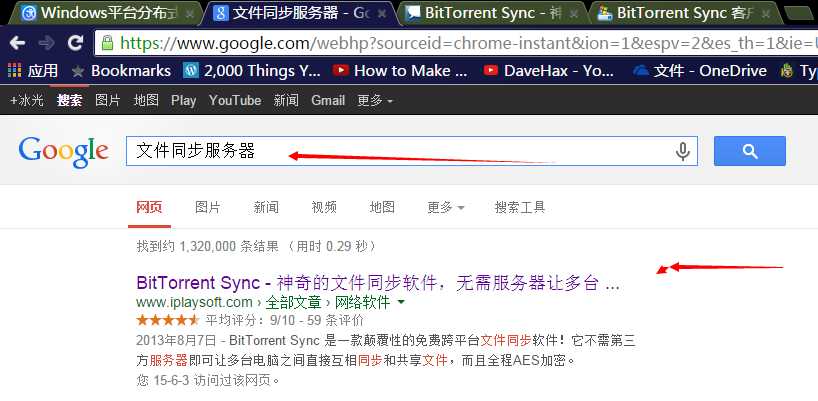This screenshot has width=818, height=401.
Task: Close the BitTorrent Sync - 神 tab
Action: tap(574, 14)
